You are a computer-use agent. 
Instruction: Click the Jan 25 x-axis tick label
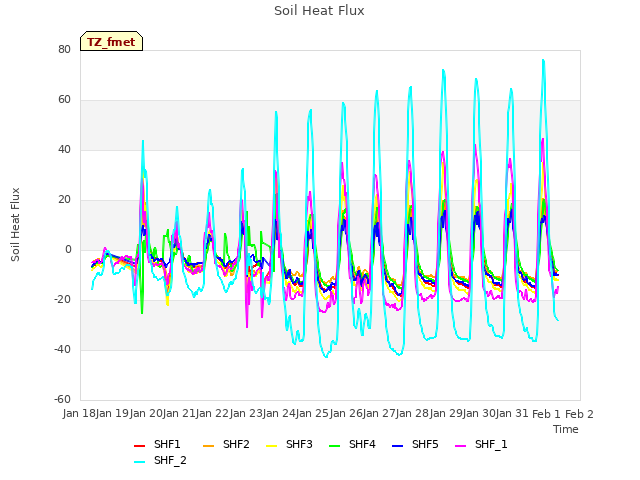click(313, 413)
